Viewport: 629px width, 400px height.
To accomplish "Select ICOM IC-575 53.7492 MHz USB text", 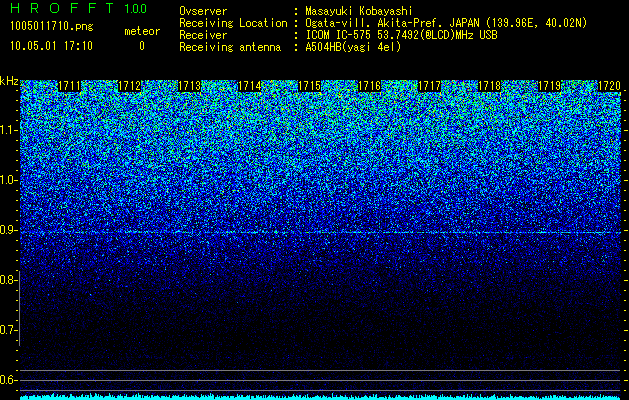I will click(x=401, y=35).
